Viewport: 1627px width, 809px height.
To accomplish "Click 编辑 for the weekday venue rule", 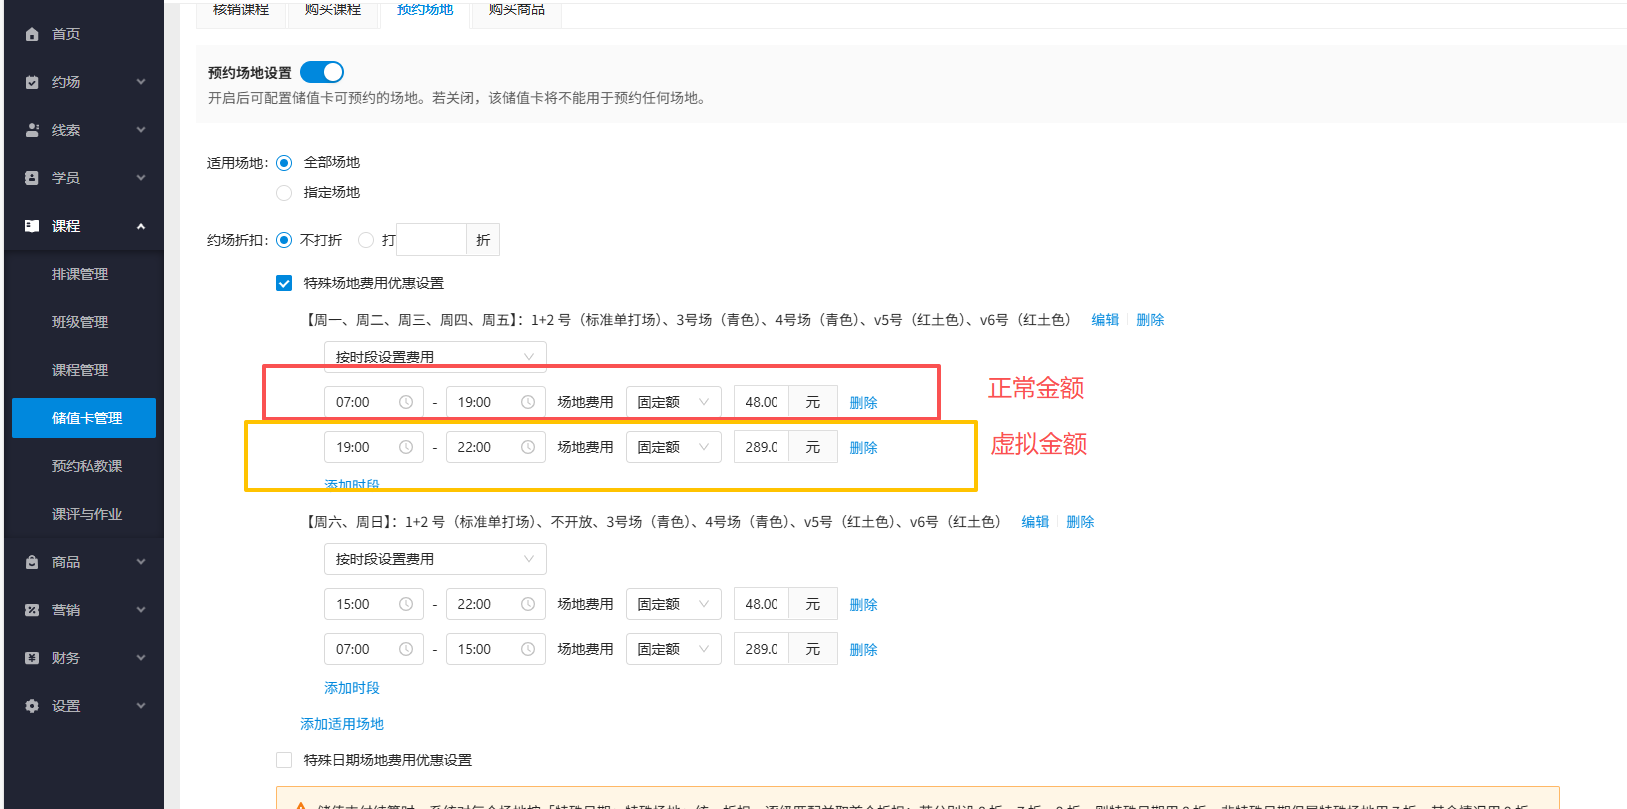I will tap(1105, 320).
